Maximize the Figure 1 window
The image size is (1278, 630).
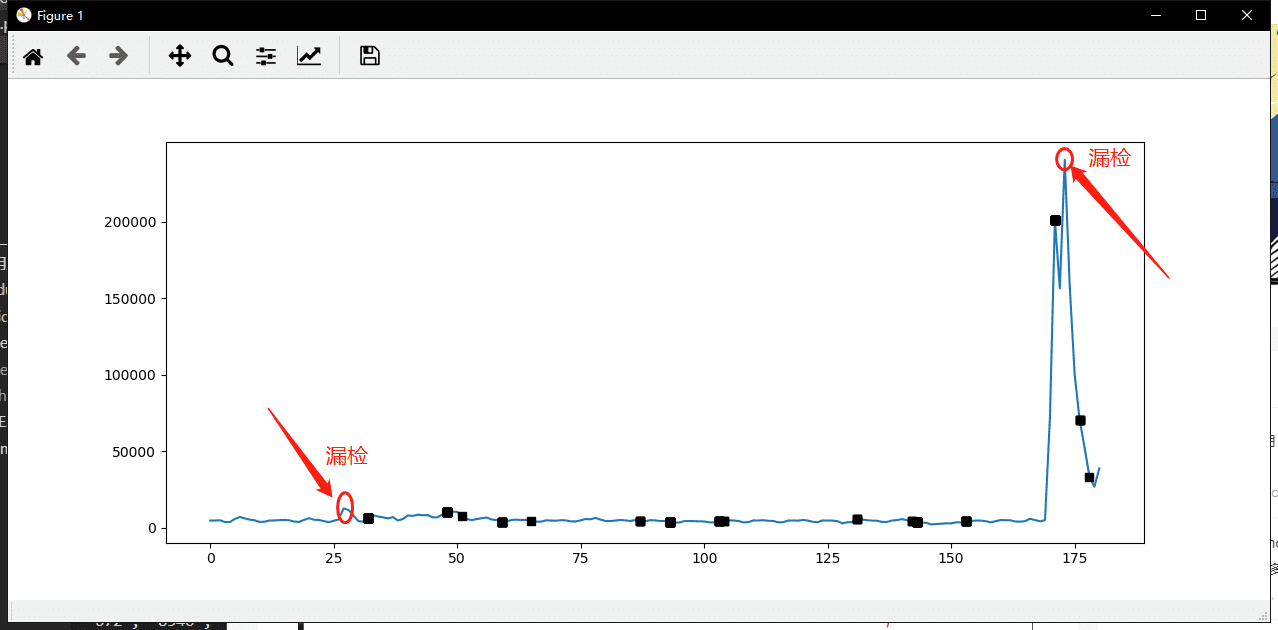click(x=1201, y=15)
